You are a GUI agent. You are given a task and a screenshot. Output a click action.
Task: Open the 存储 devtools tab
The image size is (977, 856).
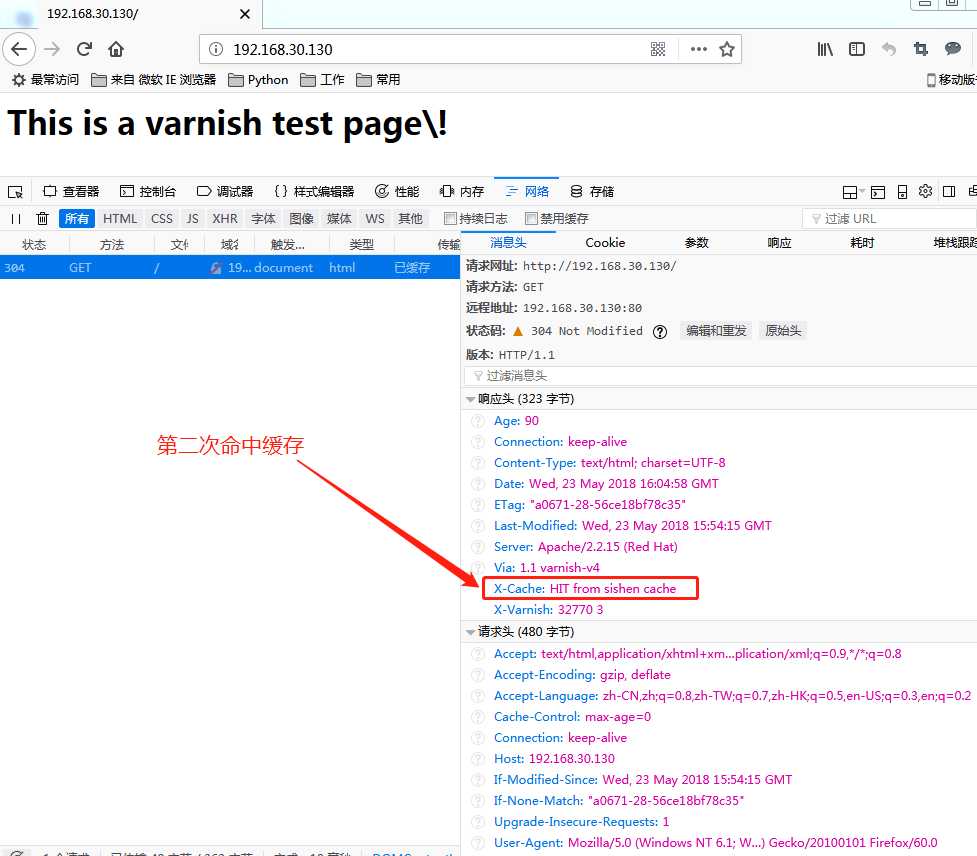click(593, 191)
